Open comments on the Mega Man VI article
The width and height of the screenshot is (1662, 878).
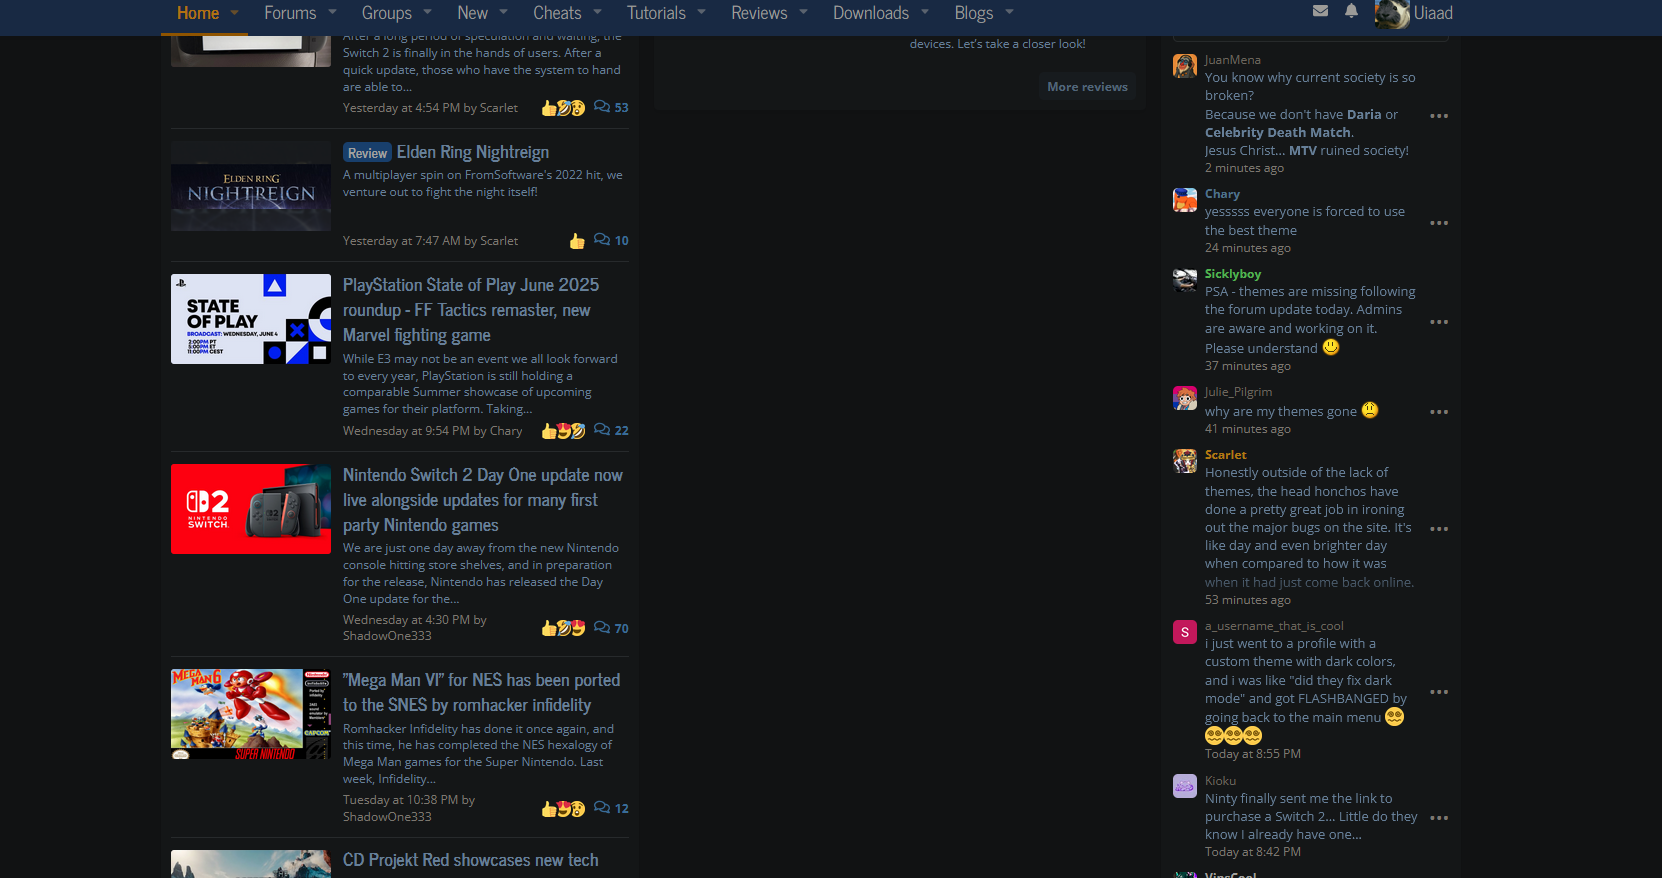click(611, 808)
